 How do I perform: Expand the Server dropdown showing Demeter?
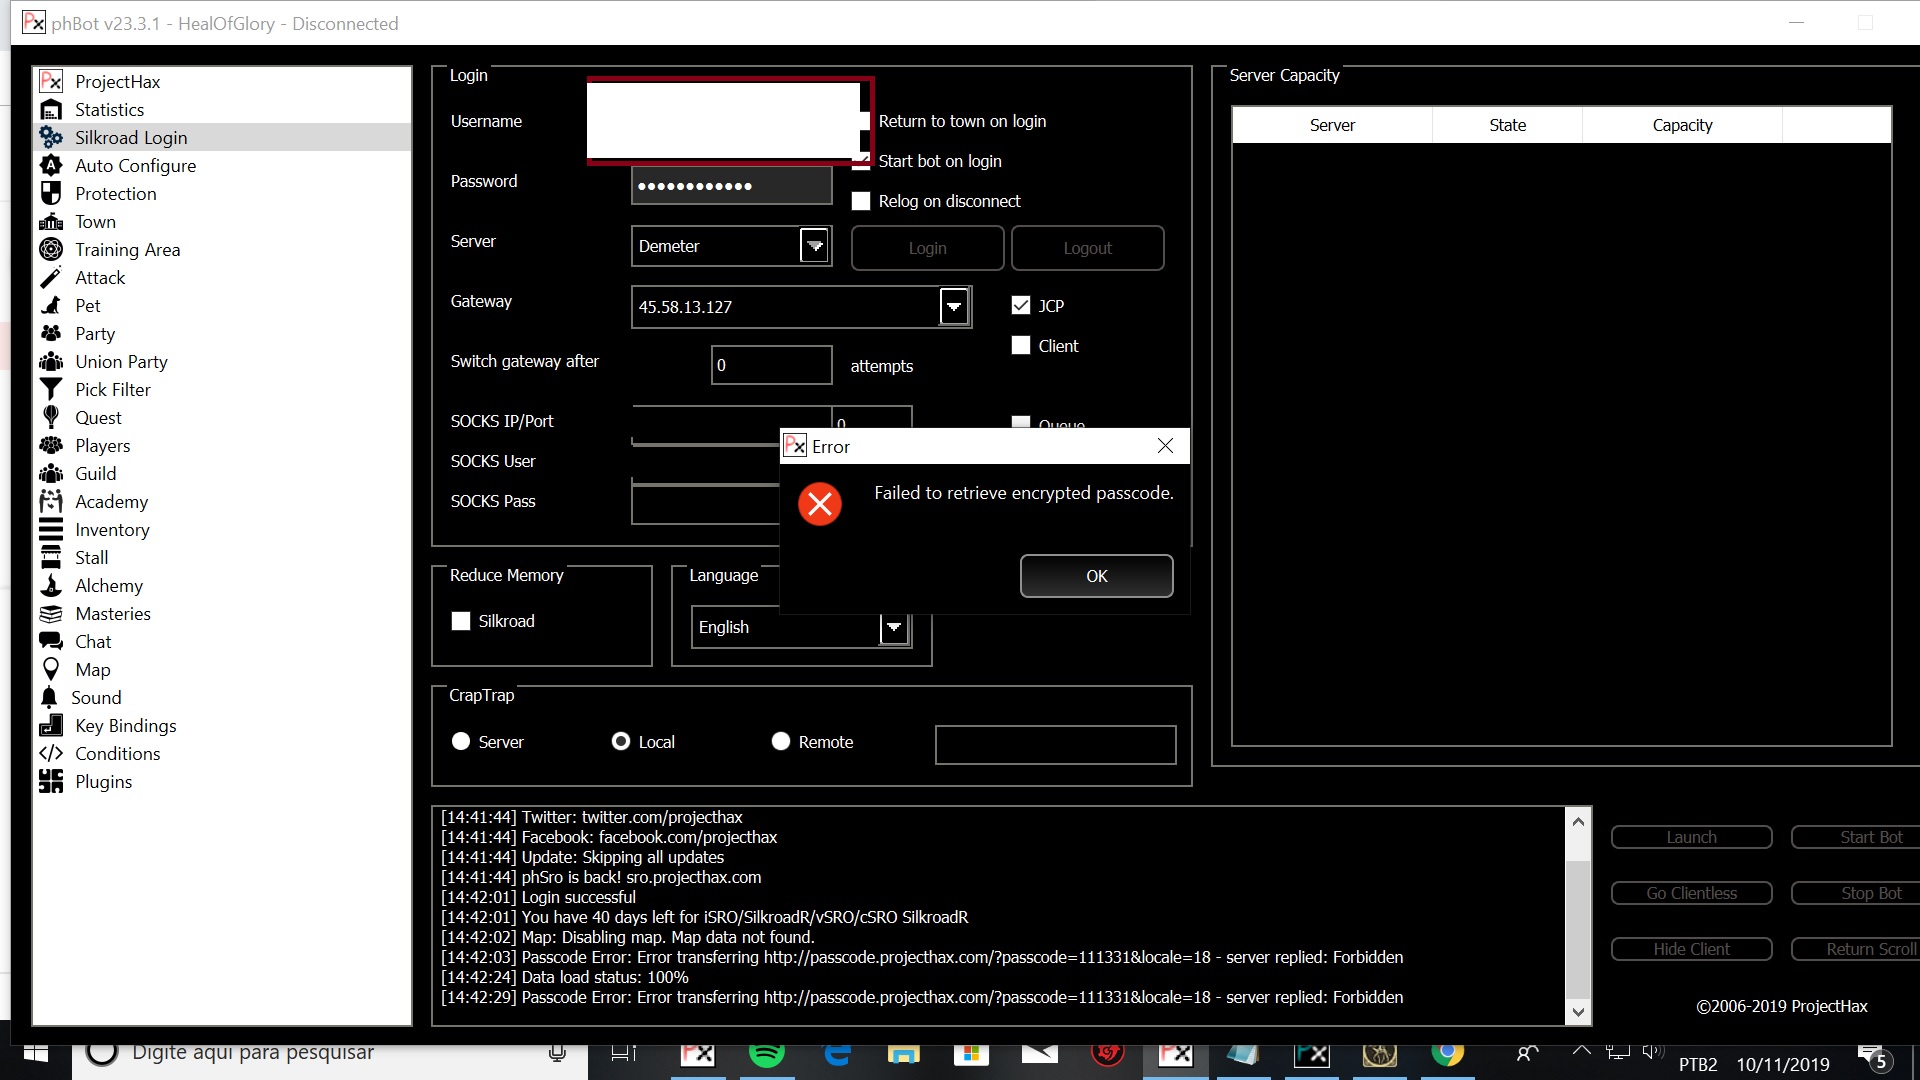coord(815,246)
